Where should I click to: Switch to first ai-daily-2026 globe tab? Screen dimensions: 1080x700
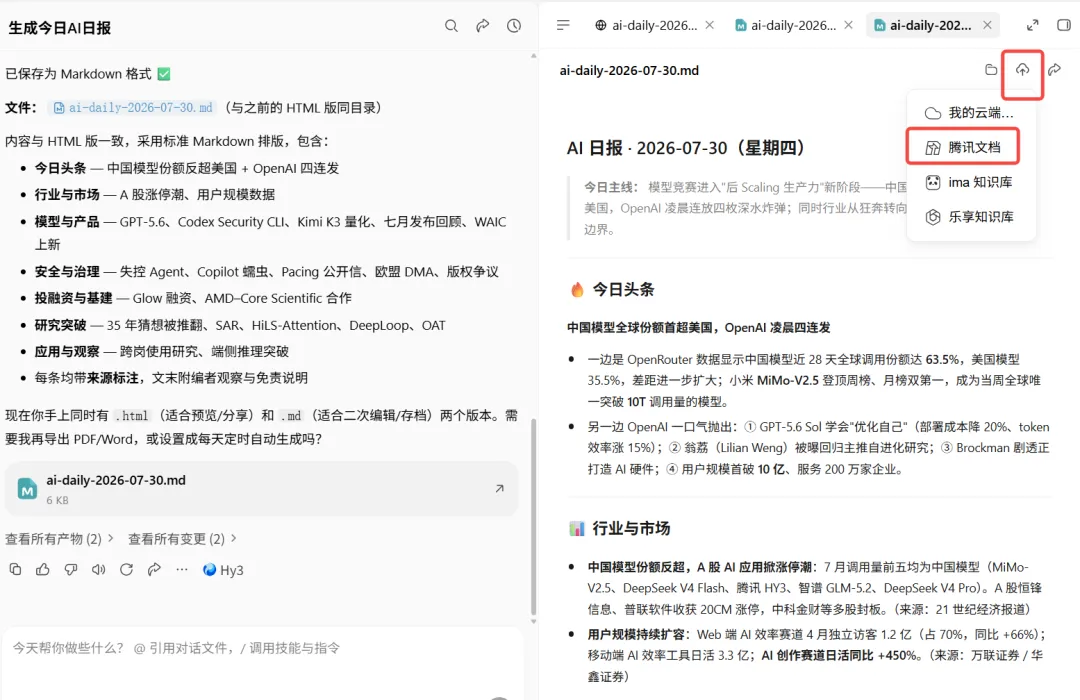[646, 25]
